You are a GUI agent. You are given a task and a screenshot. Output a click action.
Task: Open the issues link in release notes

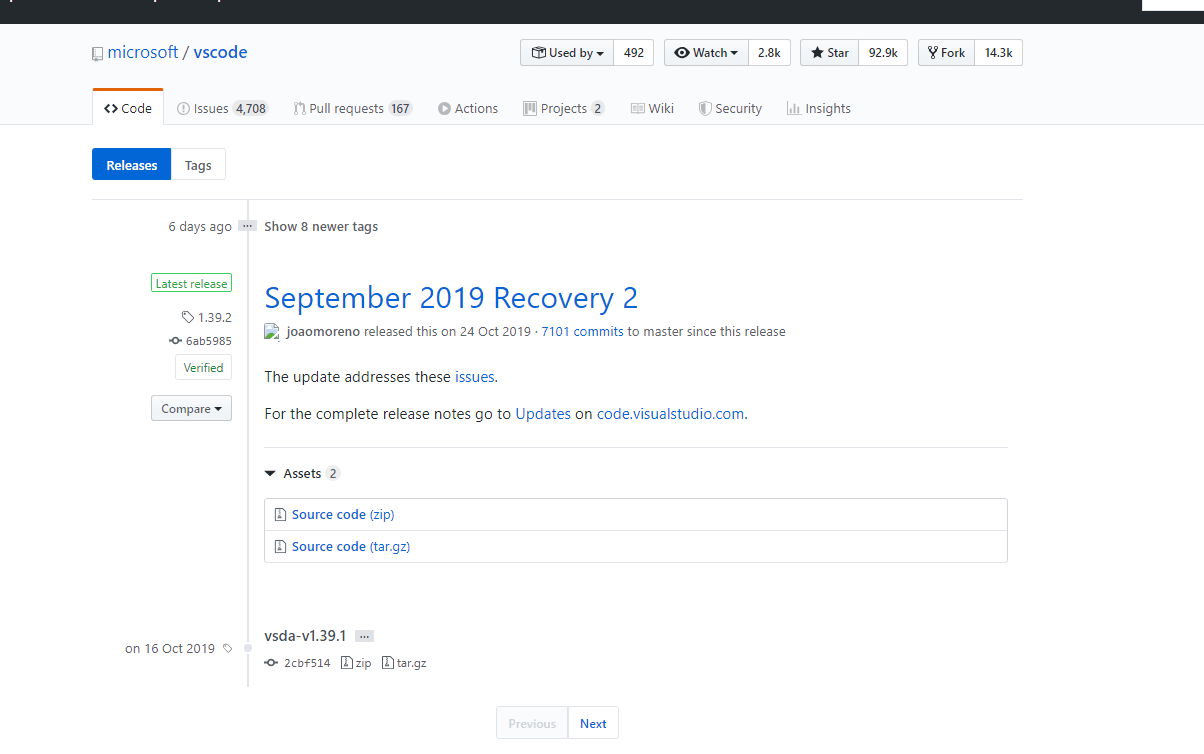coord(474,377)
